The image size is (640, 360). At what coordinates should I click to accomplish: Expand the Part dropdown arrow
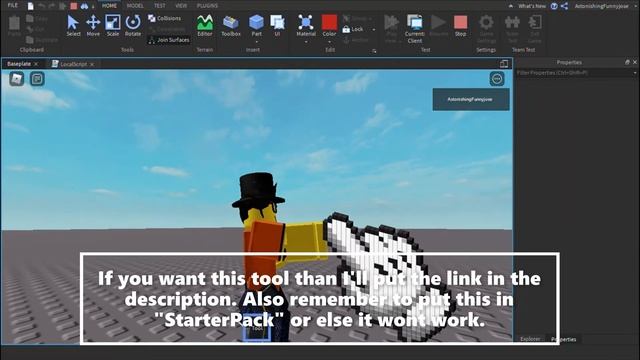(x=256, y=42)
